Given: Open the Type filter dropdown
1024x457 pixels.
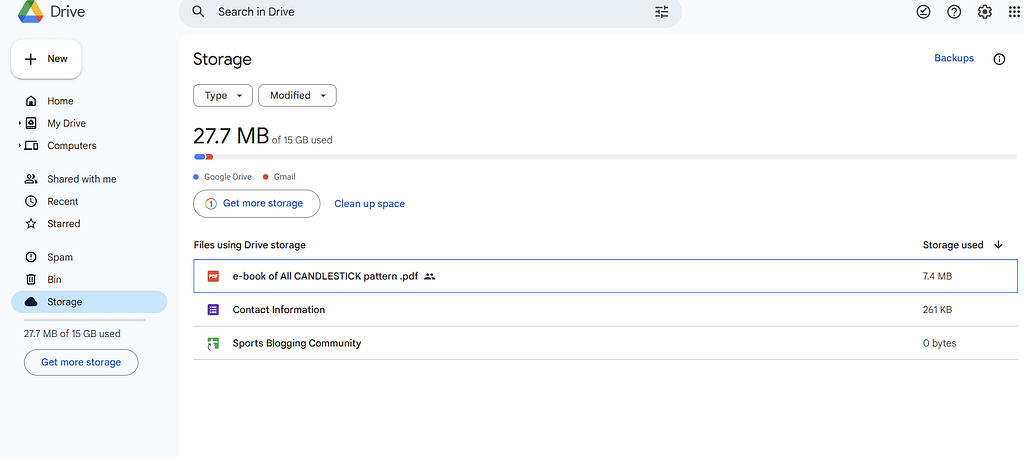Looking at the screenshot, I should [223, 95].
